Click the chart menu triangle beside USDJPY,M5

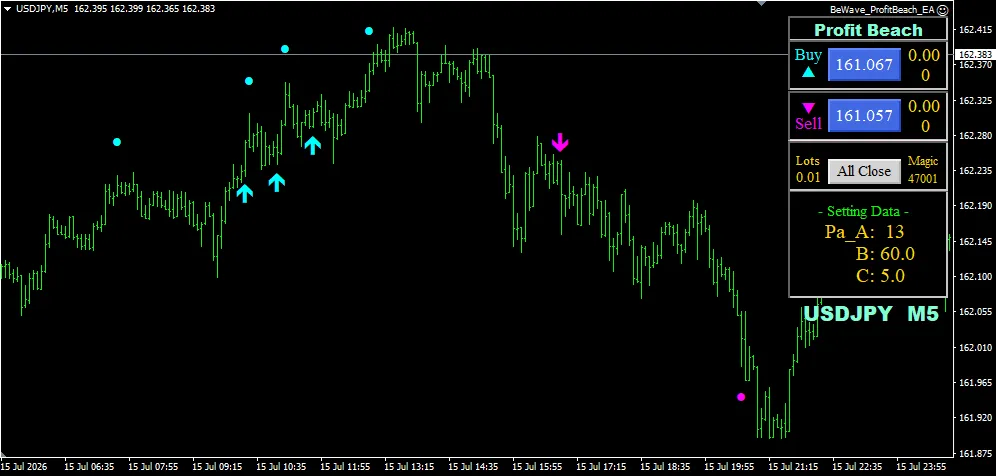click(7, 9)
